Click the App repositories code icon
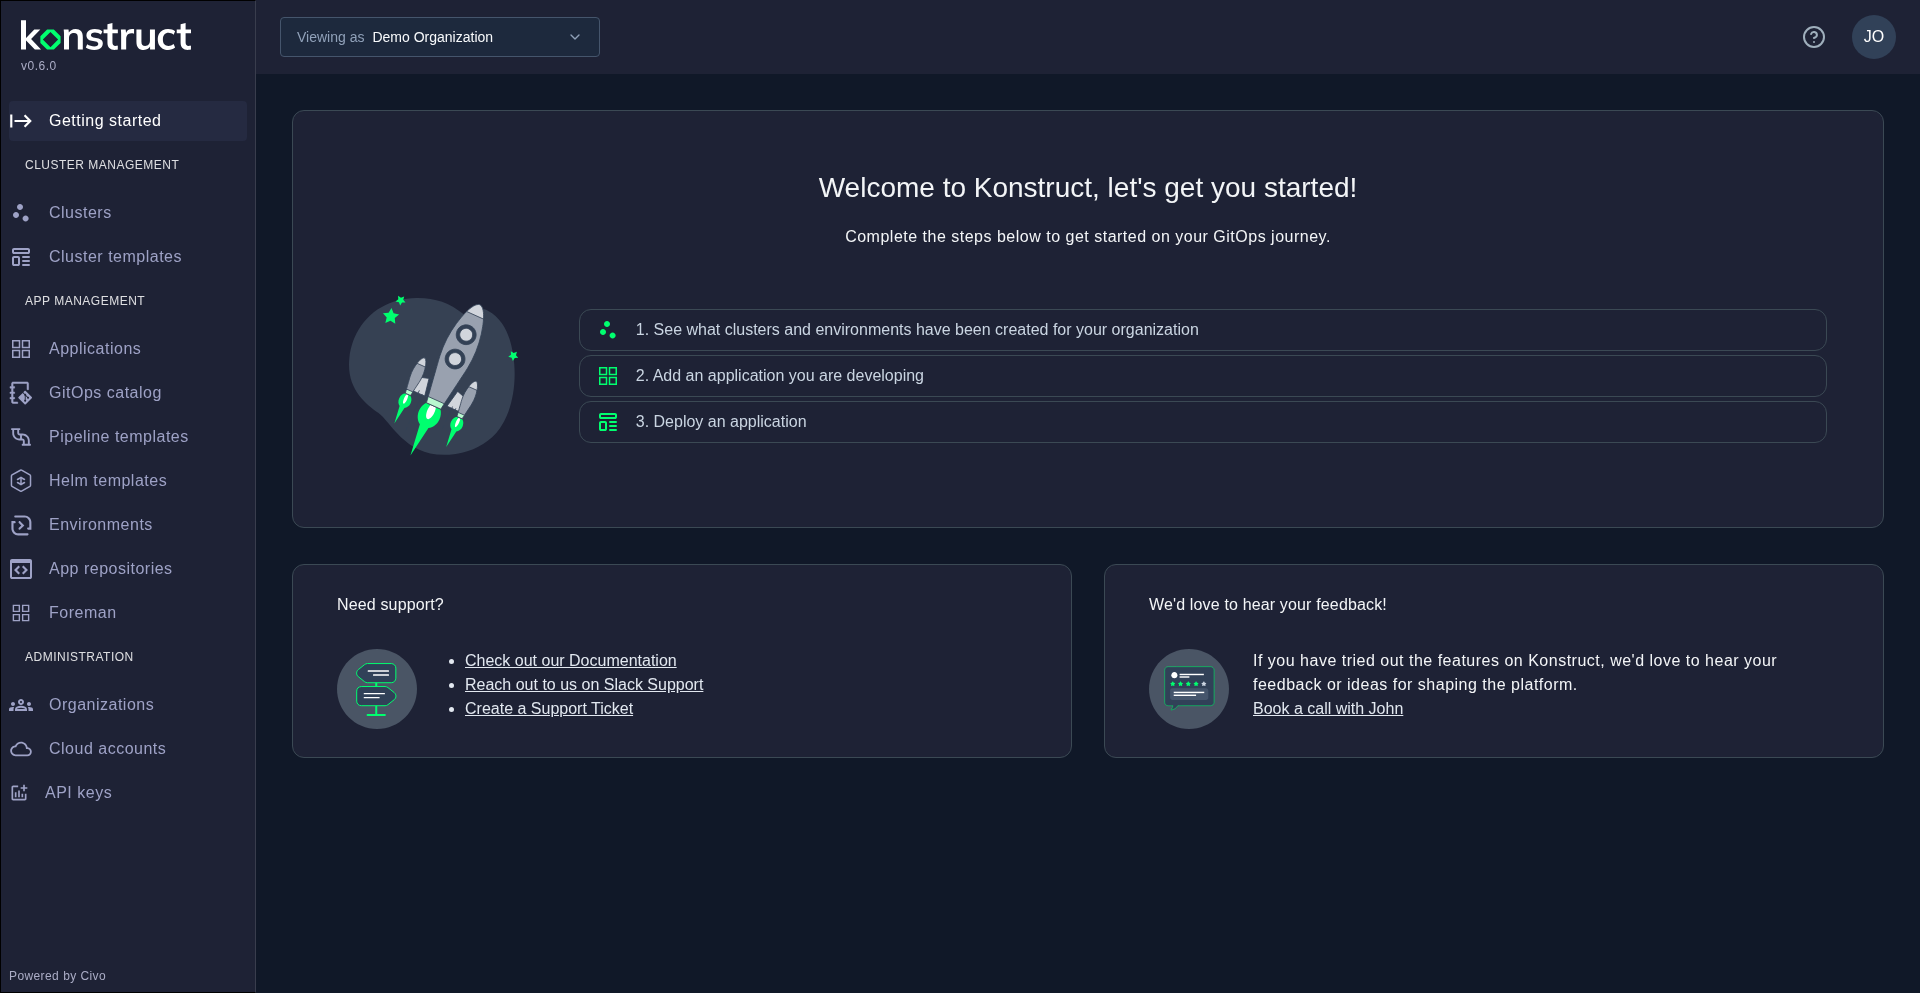 (21, 569)
